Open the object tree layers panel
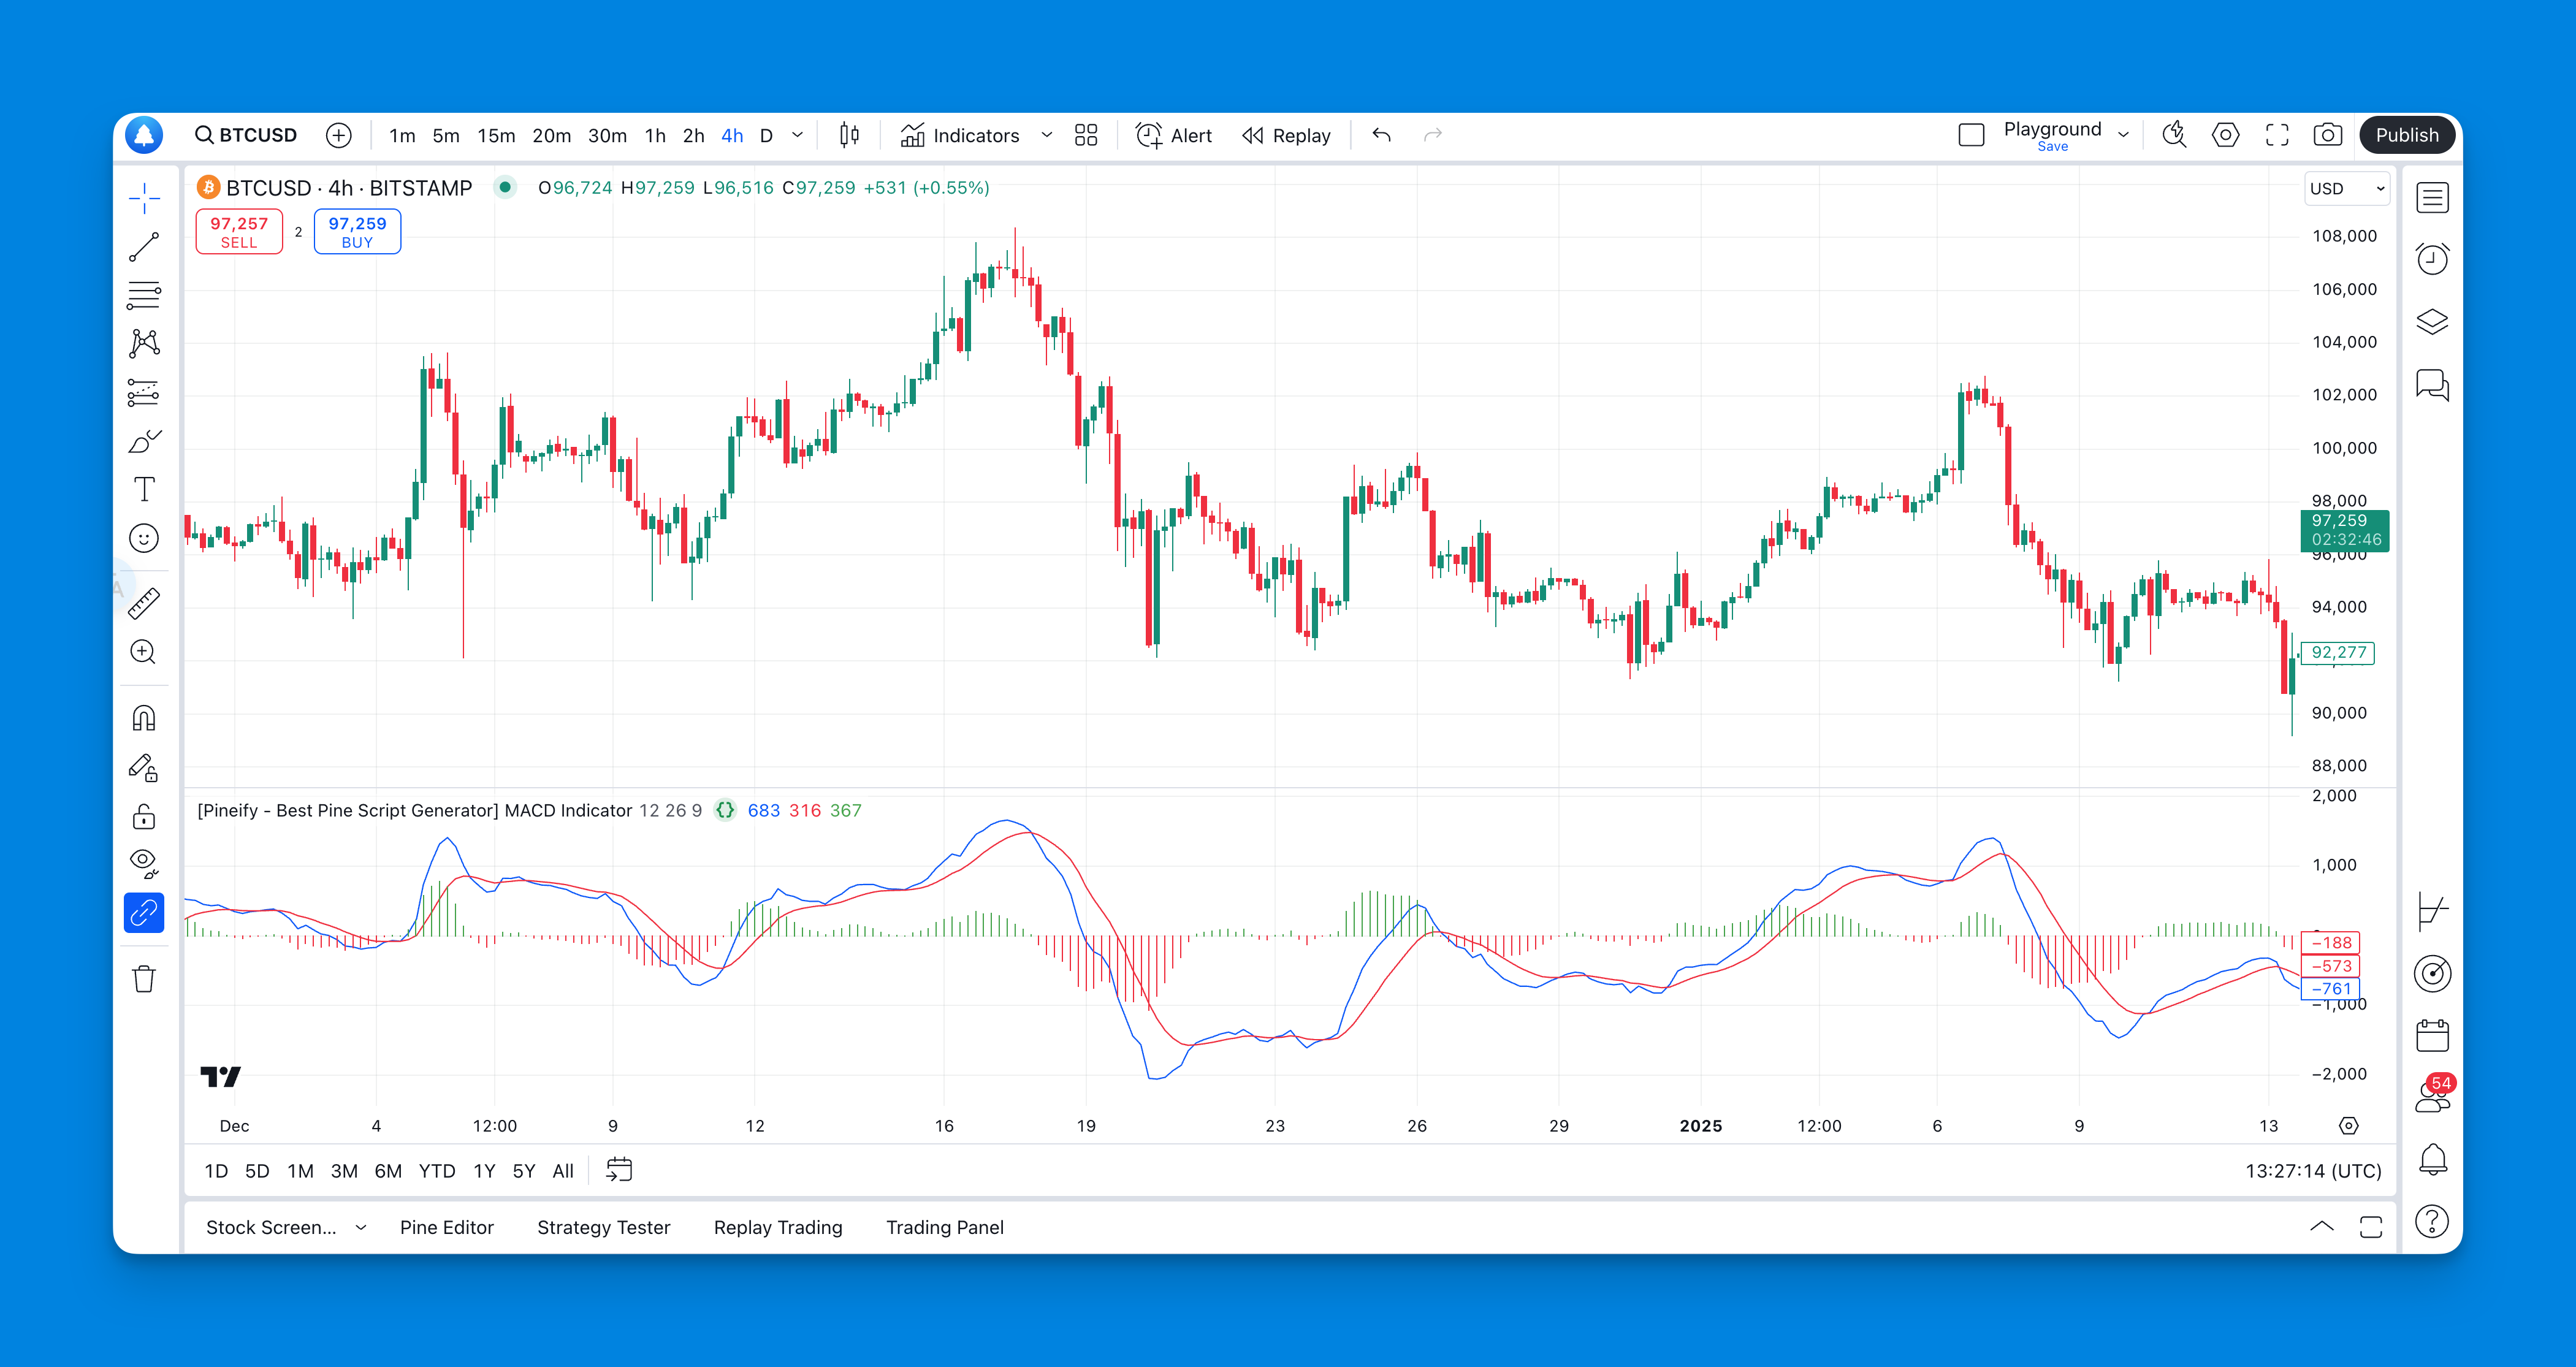 (2432, 322)
